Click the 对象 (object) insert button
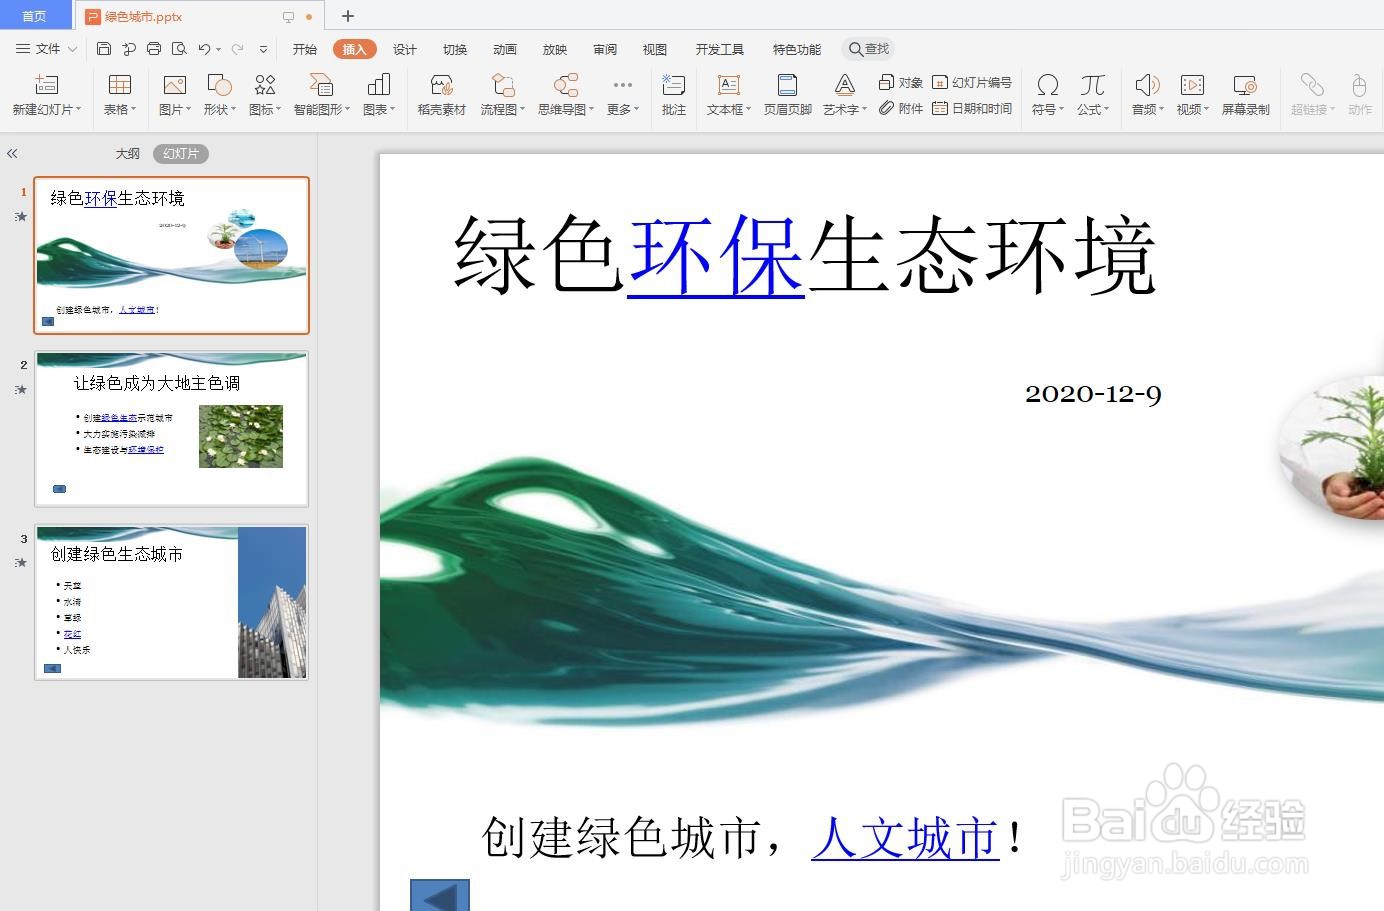This screenshot has height=911, width=1384. (901, 82)
